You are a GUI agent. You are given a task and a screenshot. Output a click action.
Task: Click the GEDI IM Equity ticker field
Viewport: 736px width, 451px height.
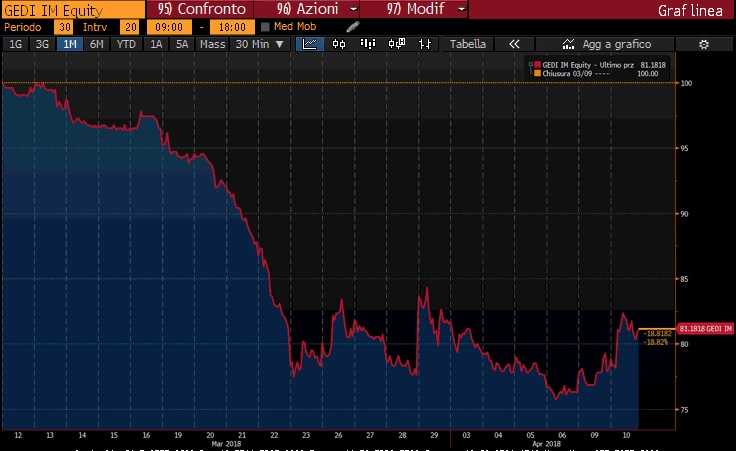click(73, 10)
